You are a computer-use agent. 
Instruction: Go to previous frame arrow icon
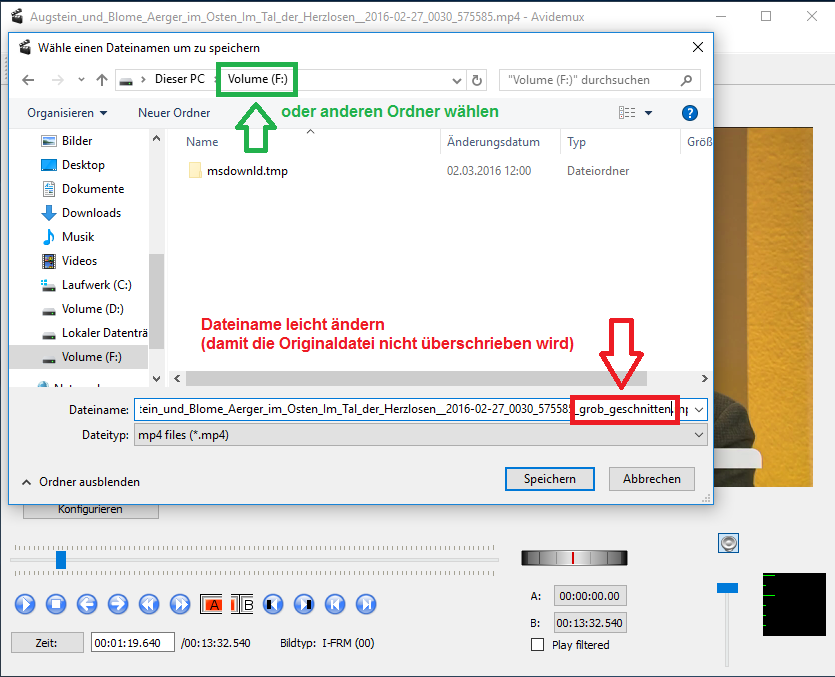[87, 604]
